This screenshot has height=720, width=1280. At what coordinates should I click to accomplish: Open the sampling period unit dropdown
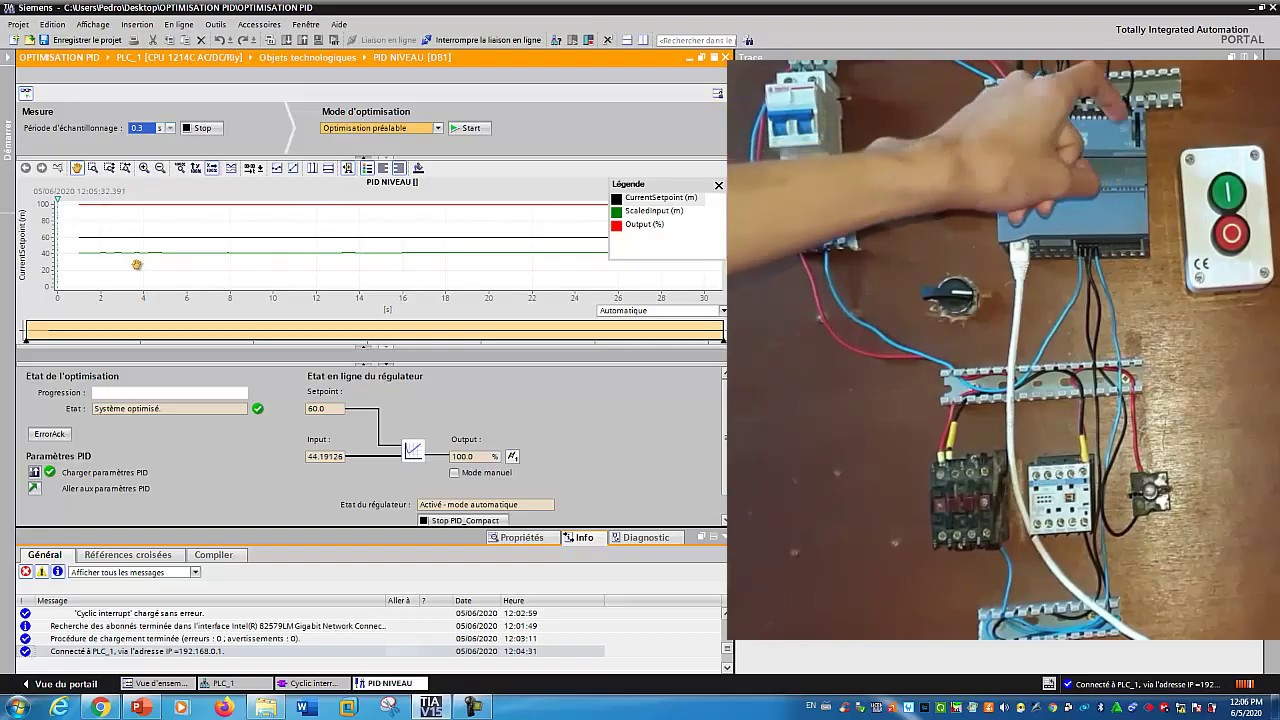coord(170,128)
